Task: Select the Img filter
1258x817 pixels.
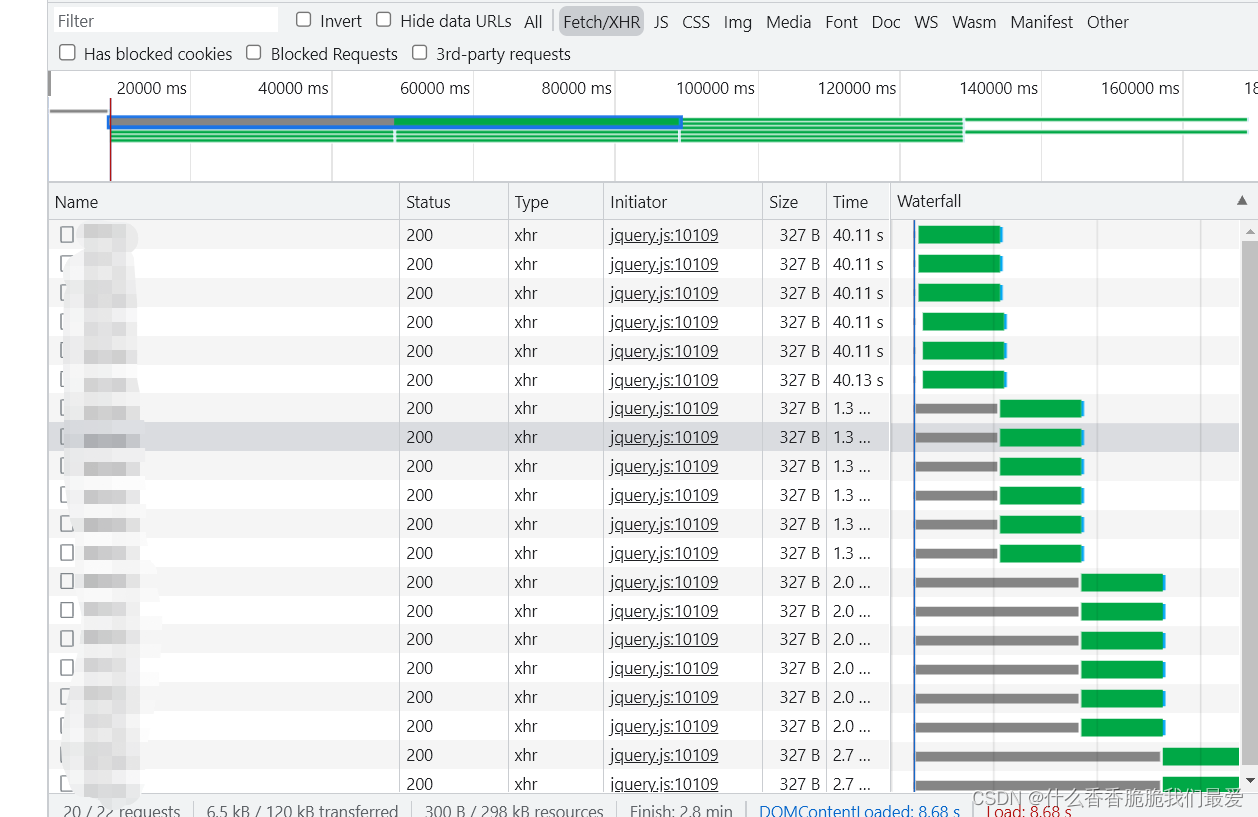Action: pos(737,22)
